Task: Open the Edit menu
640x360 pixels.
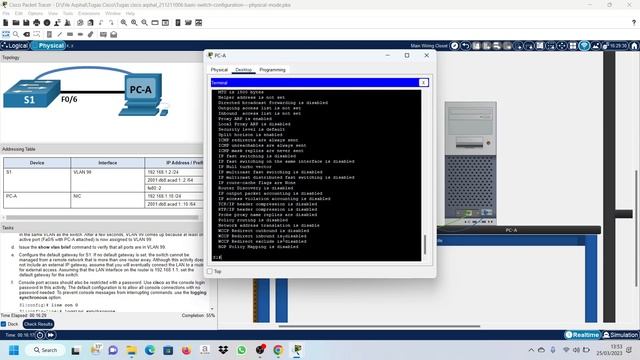Action: [x=19, y=13]
